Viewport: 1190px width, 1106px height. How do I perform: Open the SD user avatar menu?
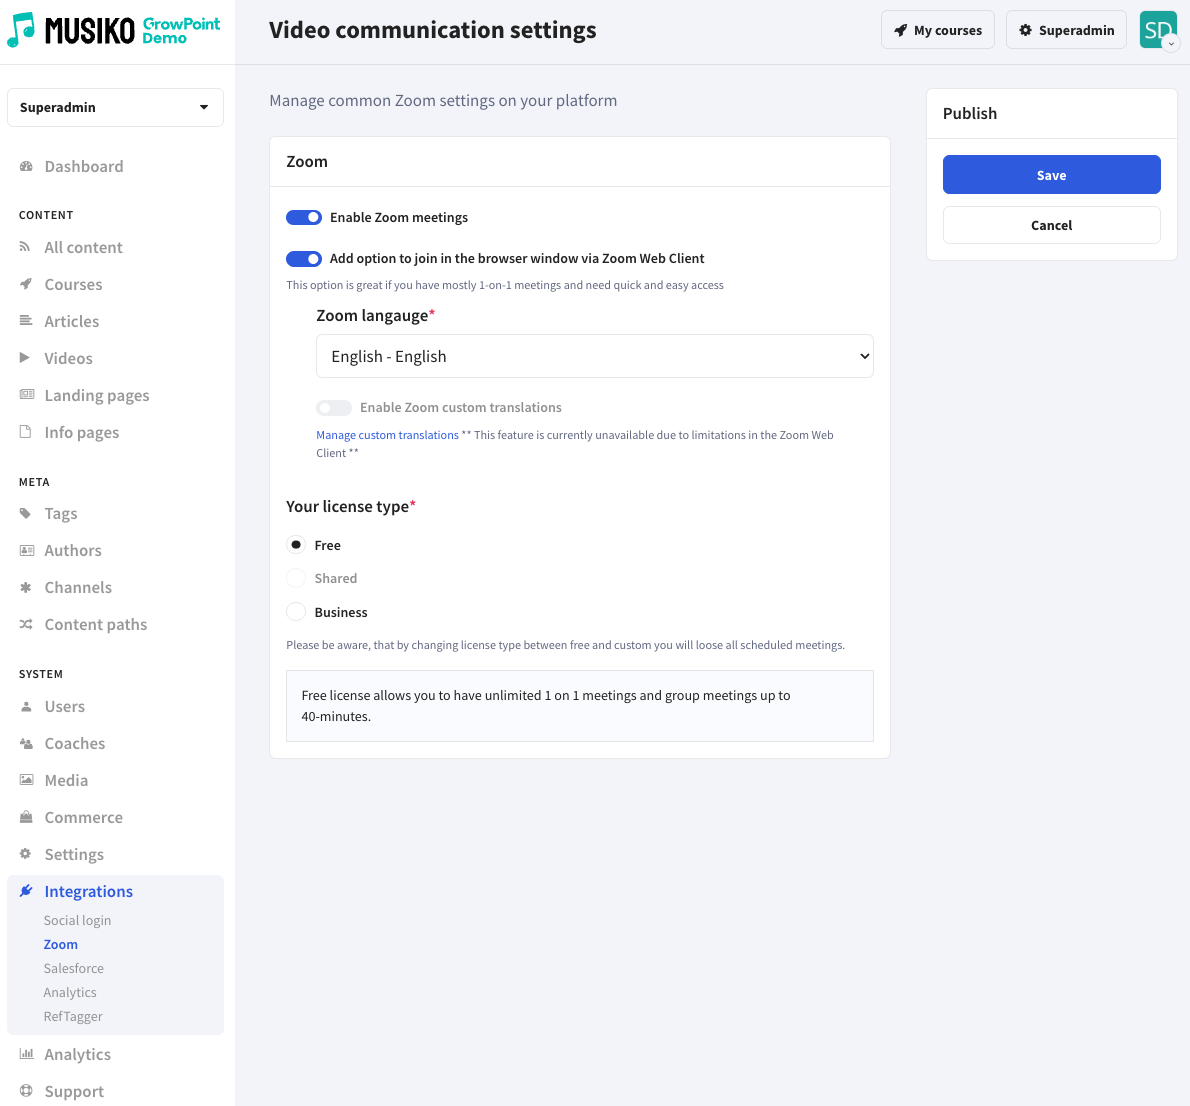(x=1159, y=30)
